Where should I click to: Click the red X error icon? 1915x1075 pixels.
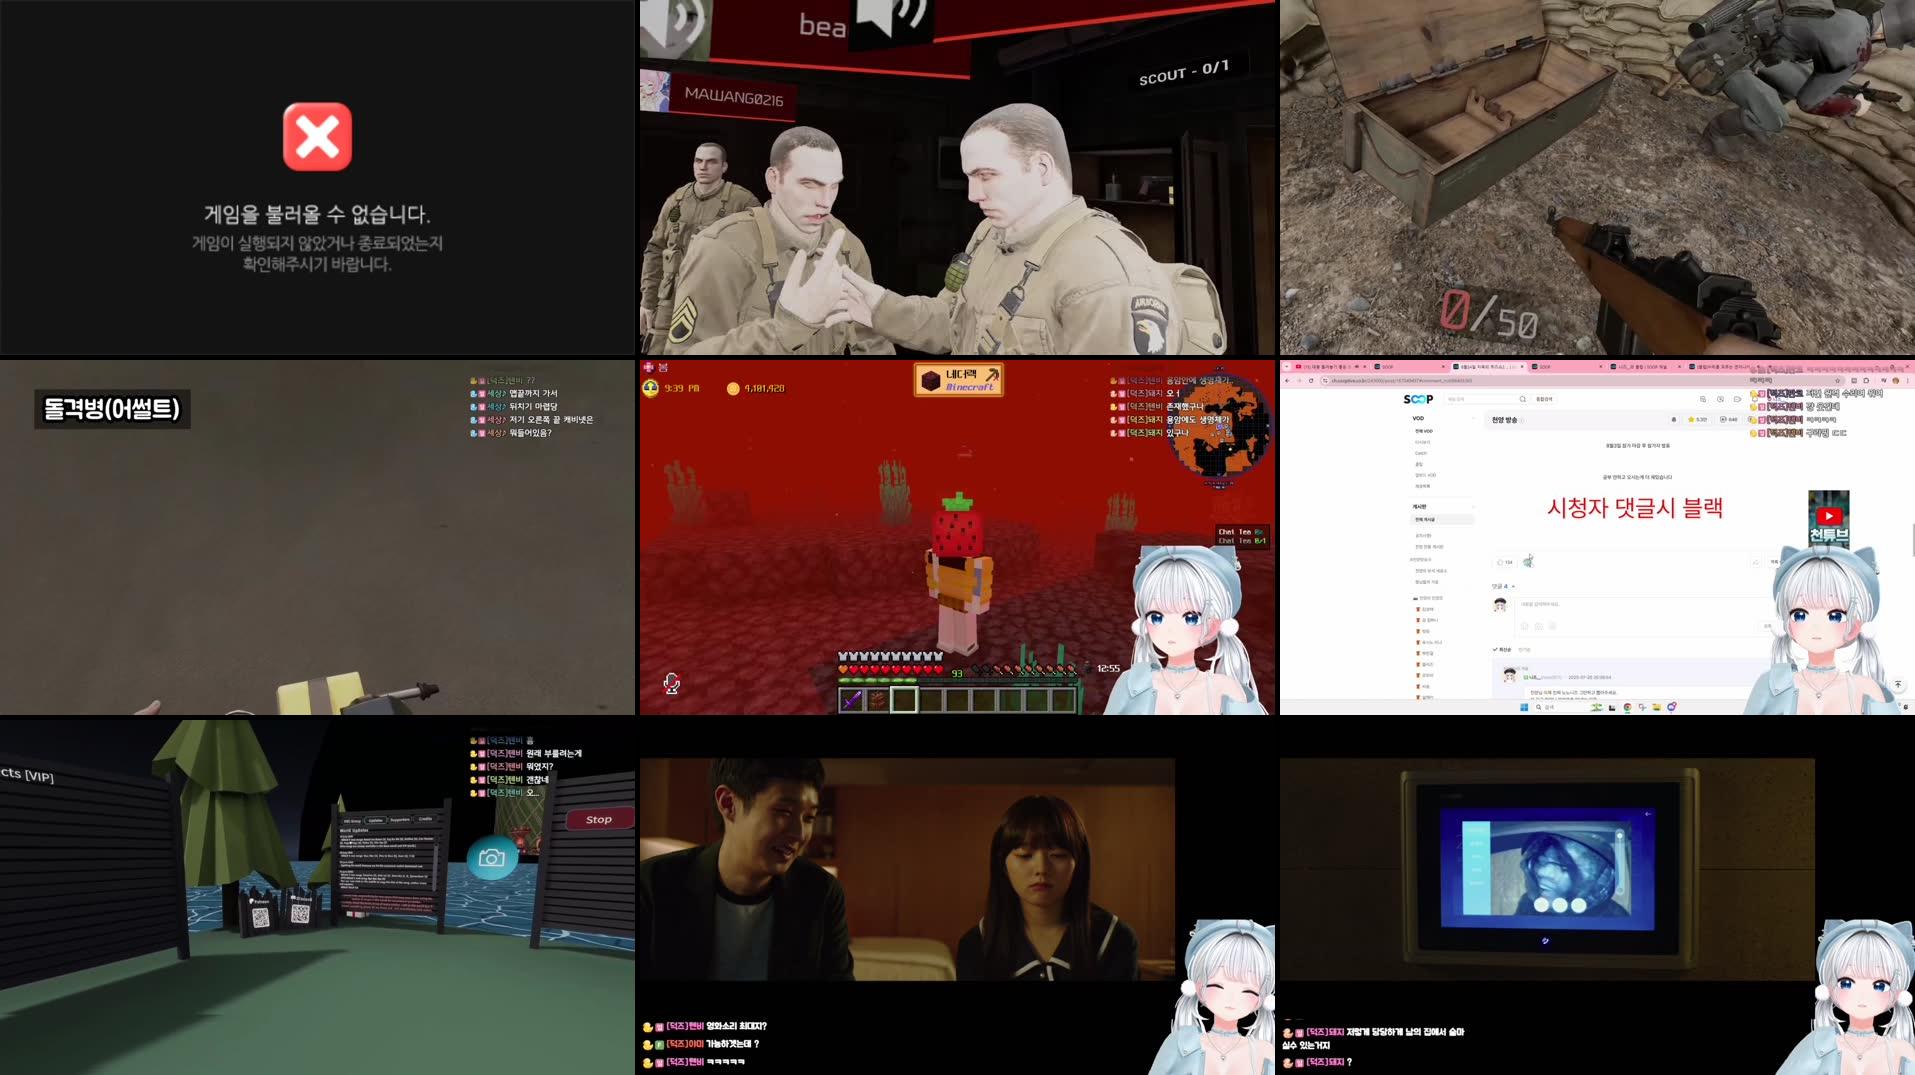[317, 137]
